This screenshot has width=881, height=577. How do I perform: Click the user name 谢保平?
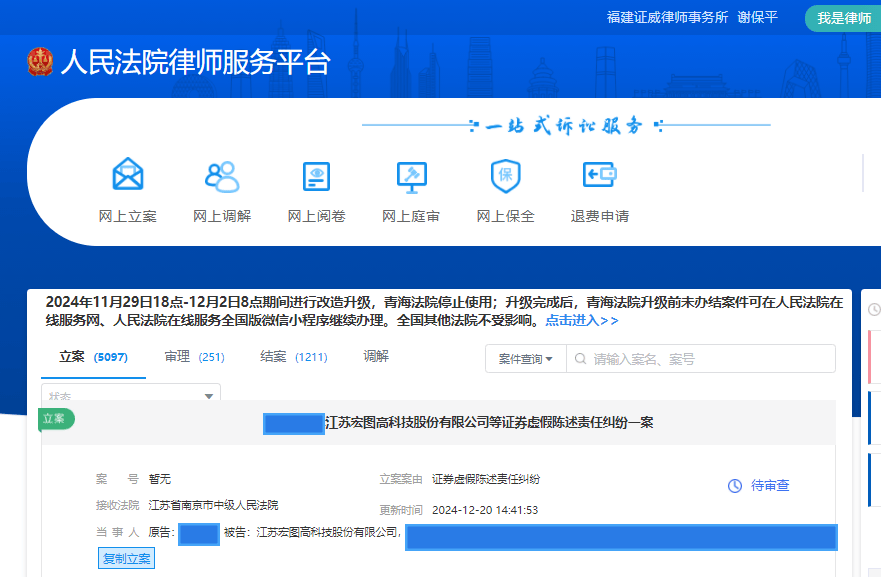[757, 17]
